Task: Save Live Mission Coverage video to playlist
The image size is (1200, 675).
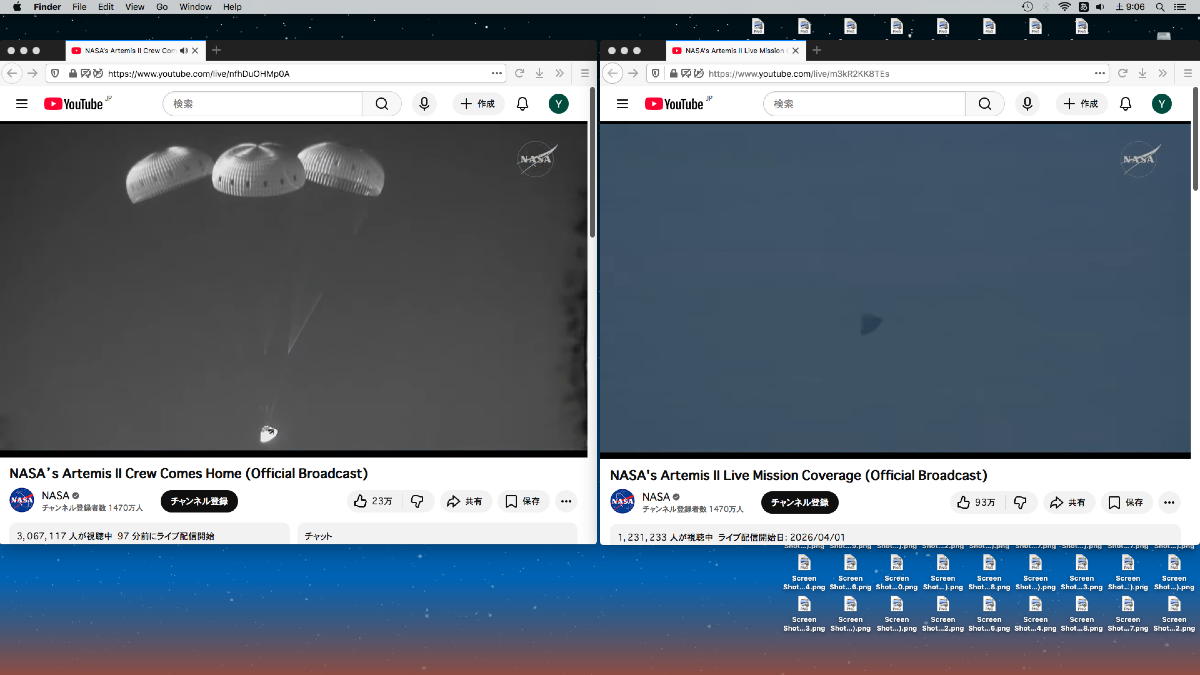Action: 1126,502
